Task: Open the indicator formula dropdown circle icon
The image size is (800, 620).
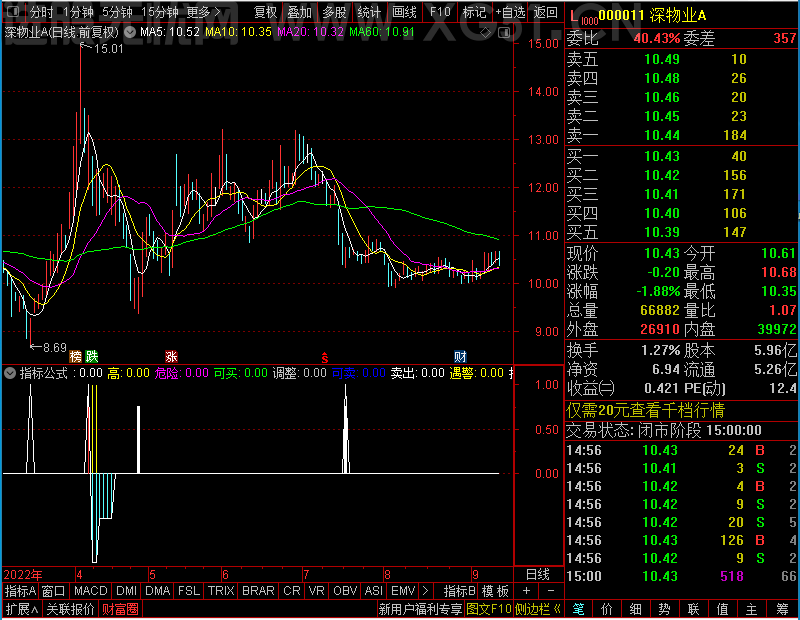Action: click(x=10, y=373)
